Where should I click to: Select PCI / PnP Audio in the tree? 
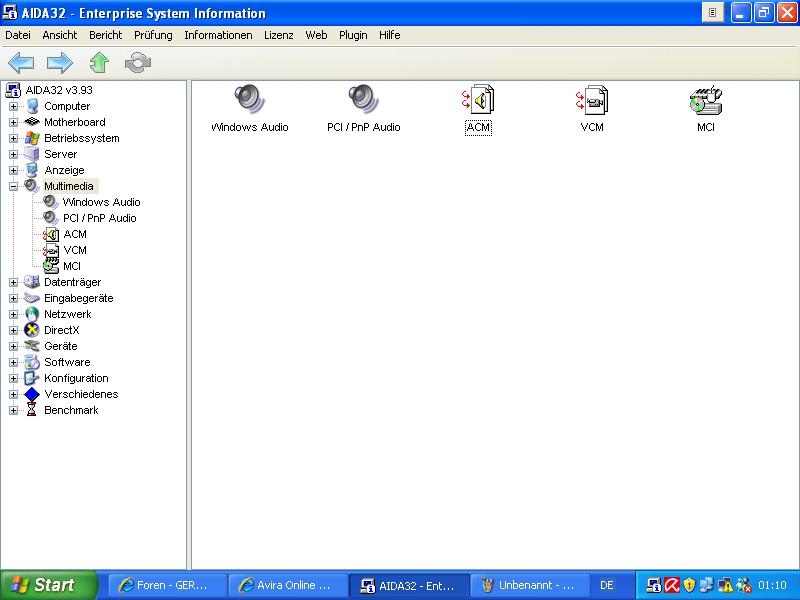pos(99,218)
